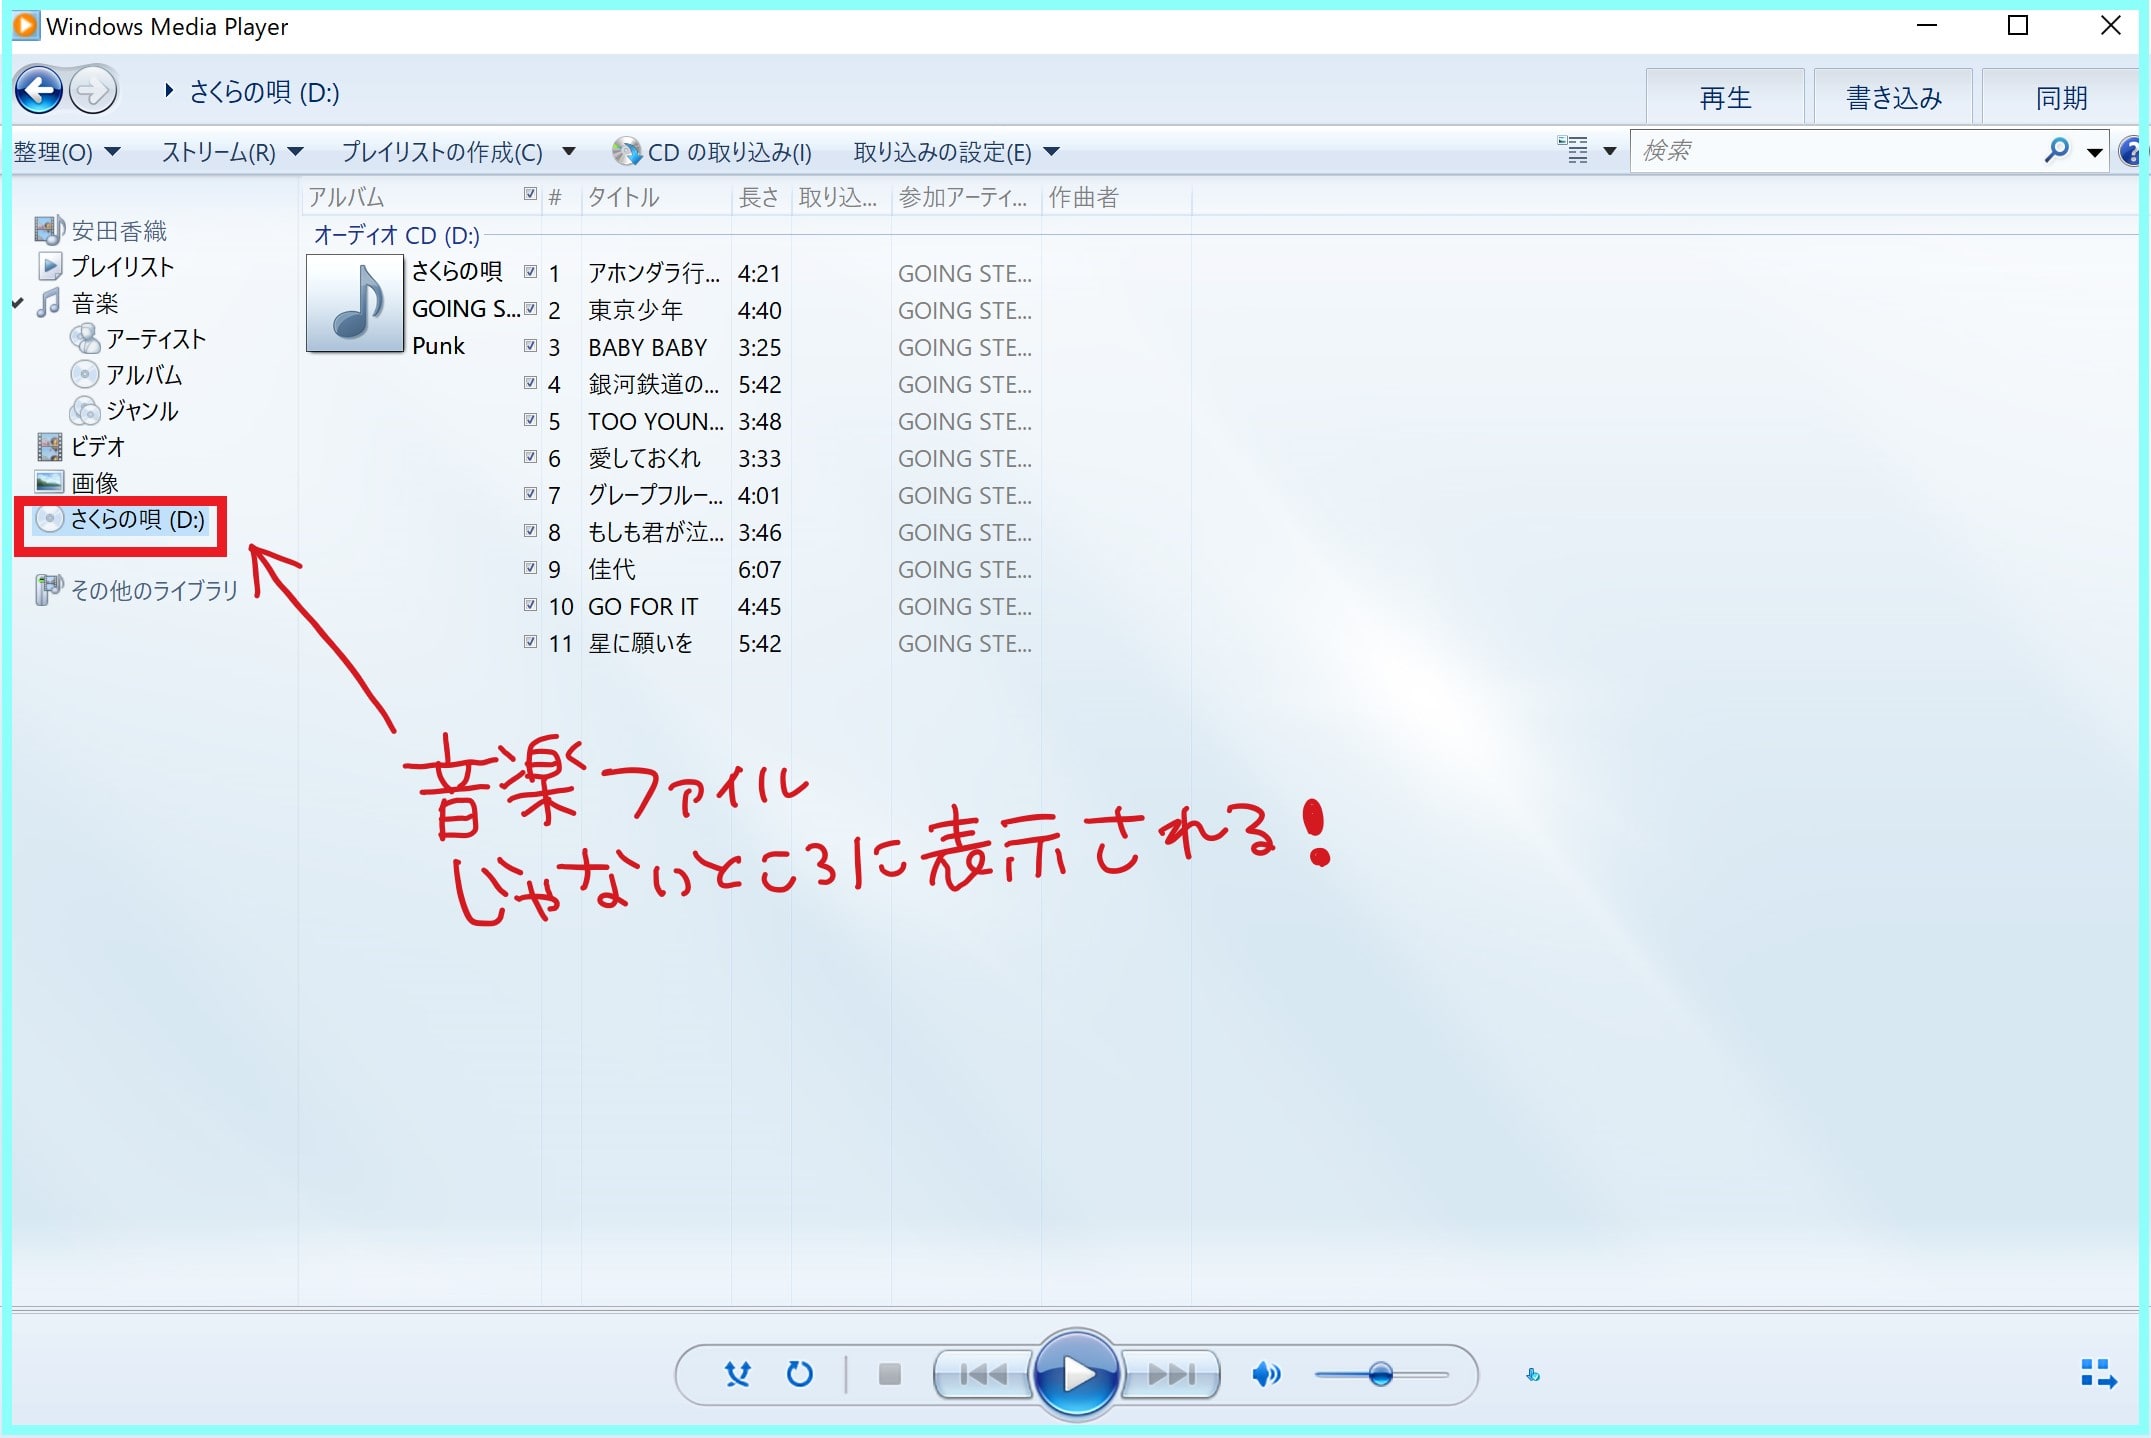Uncheck track 10 GO FOR IT checkbox
The height and width of the screenshot is (1438, 2151).
coord(530,604)
